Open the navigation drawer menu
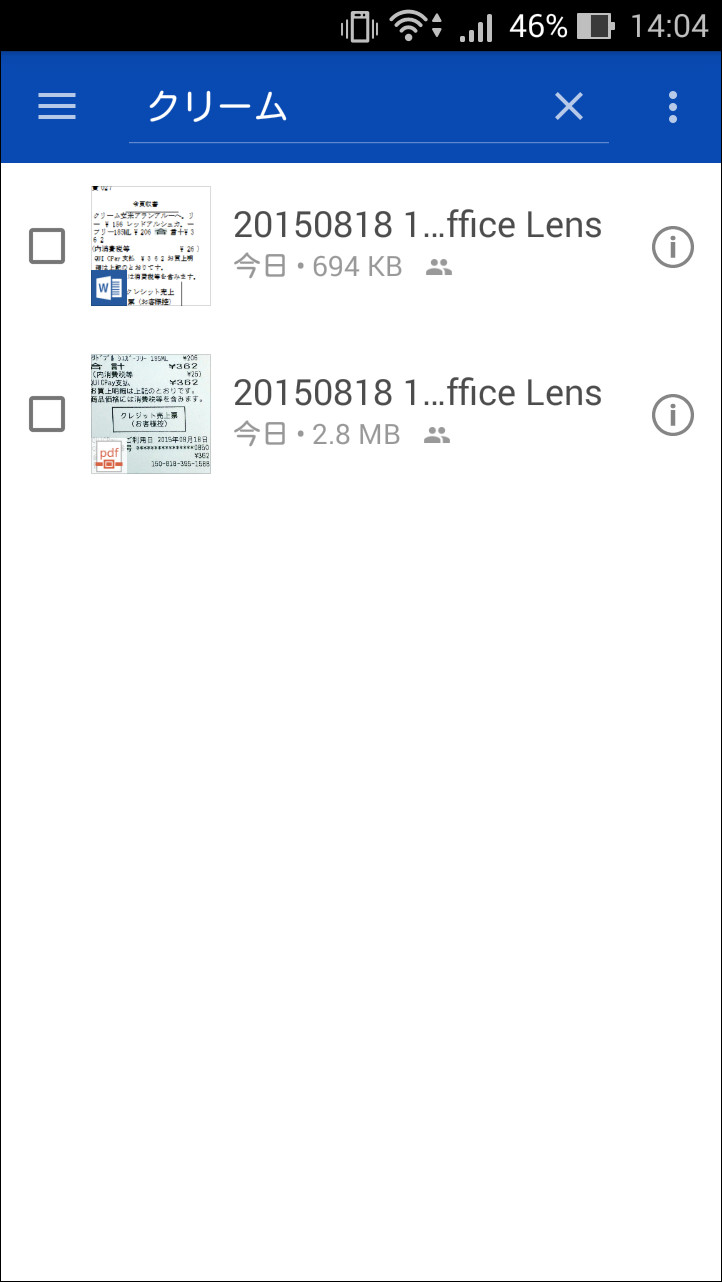Image resolution: width=722 pixels, height=1282 pixels. [57, 107]
